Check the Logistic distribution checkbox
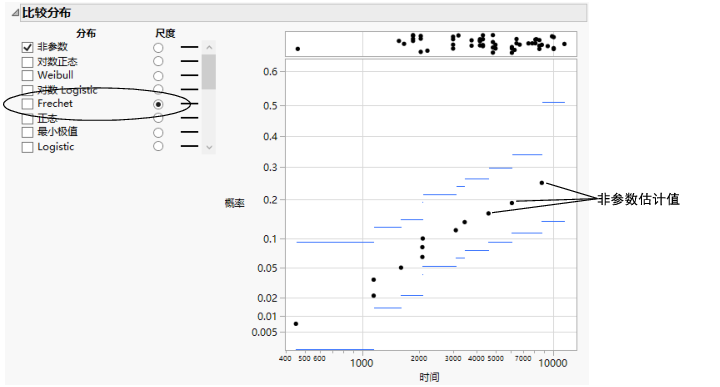 [28, 147]
